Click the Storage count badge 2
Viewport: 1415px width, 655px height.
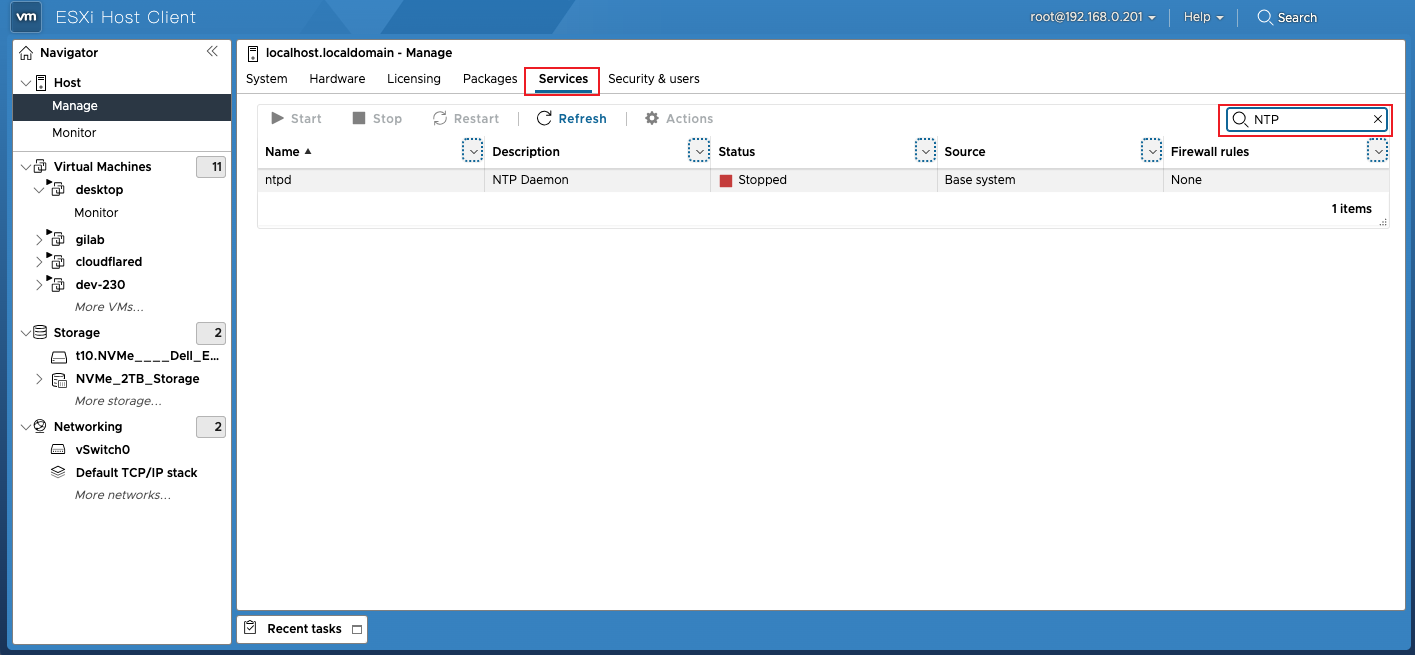click(x=211, y=333)
